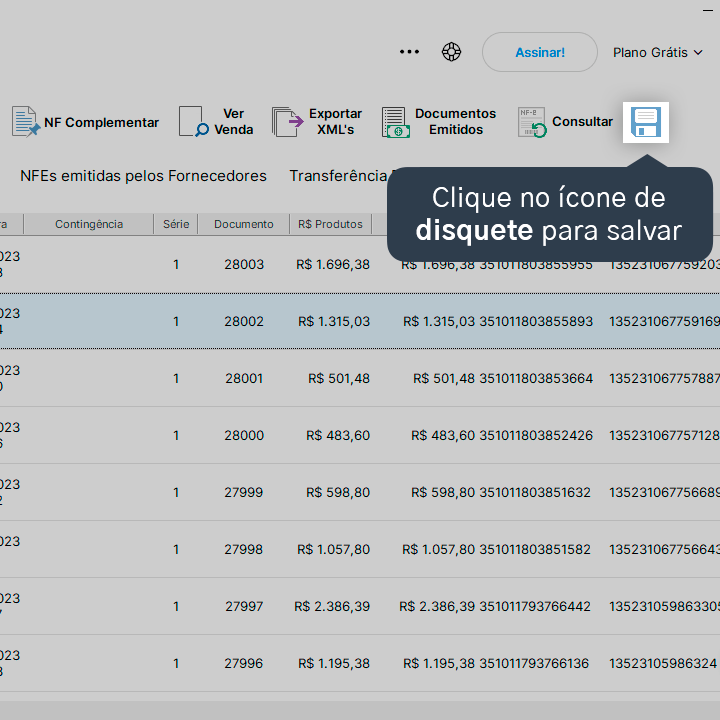This screenshot has height=720, width=720.
Task: Switch to the Transferência tab
Action: click(x=338, y=176)
